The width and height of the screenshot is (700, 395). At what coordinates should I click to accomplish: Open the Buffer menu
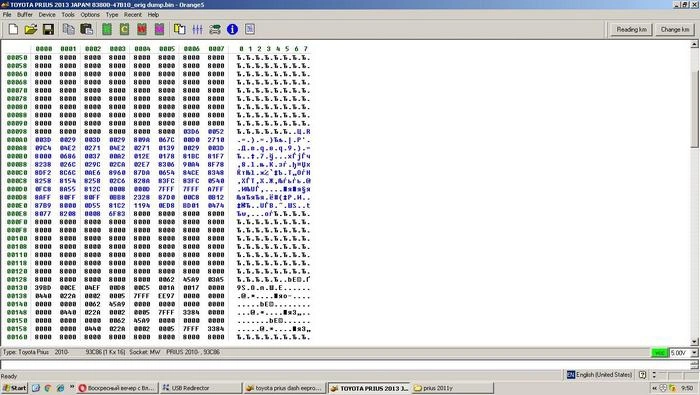click(25, 15)
